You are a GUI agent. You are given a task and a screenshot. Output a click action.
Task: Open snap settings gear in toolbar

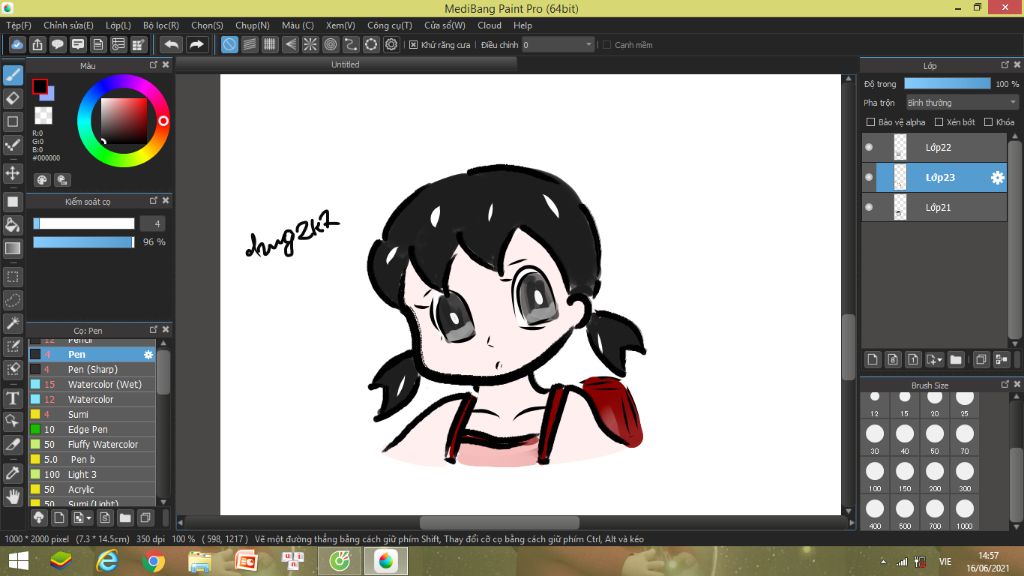(x=391, y=44)
